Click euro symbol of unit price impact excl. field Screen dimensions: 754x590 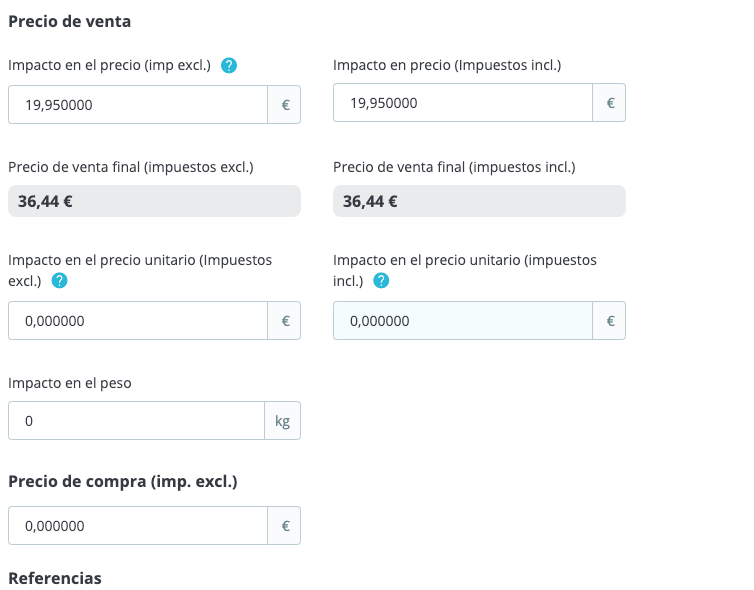click(x=285, y=321)
